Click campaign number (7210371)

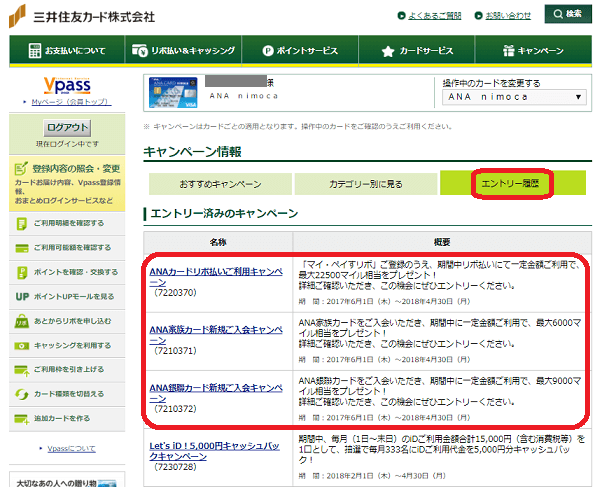[x=175, y=351]
